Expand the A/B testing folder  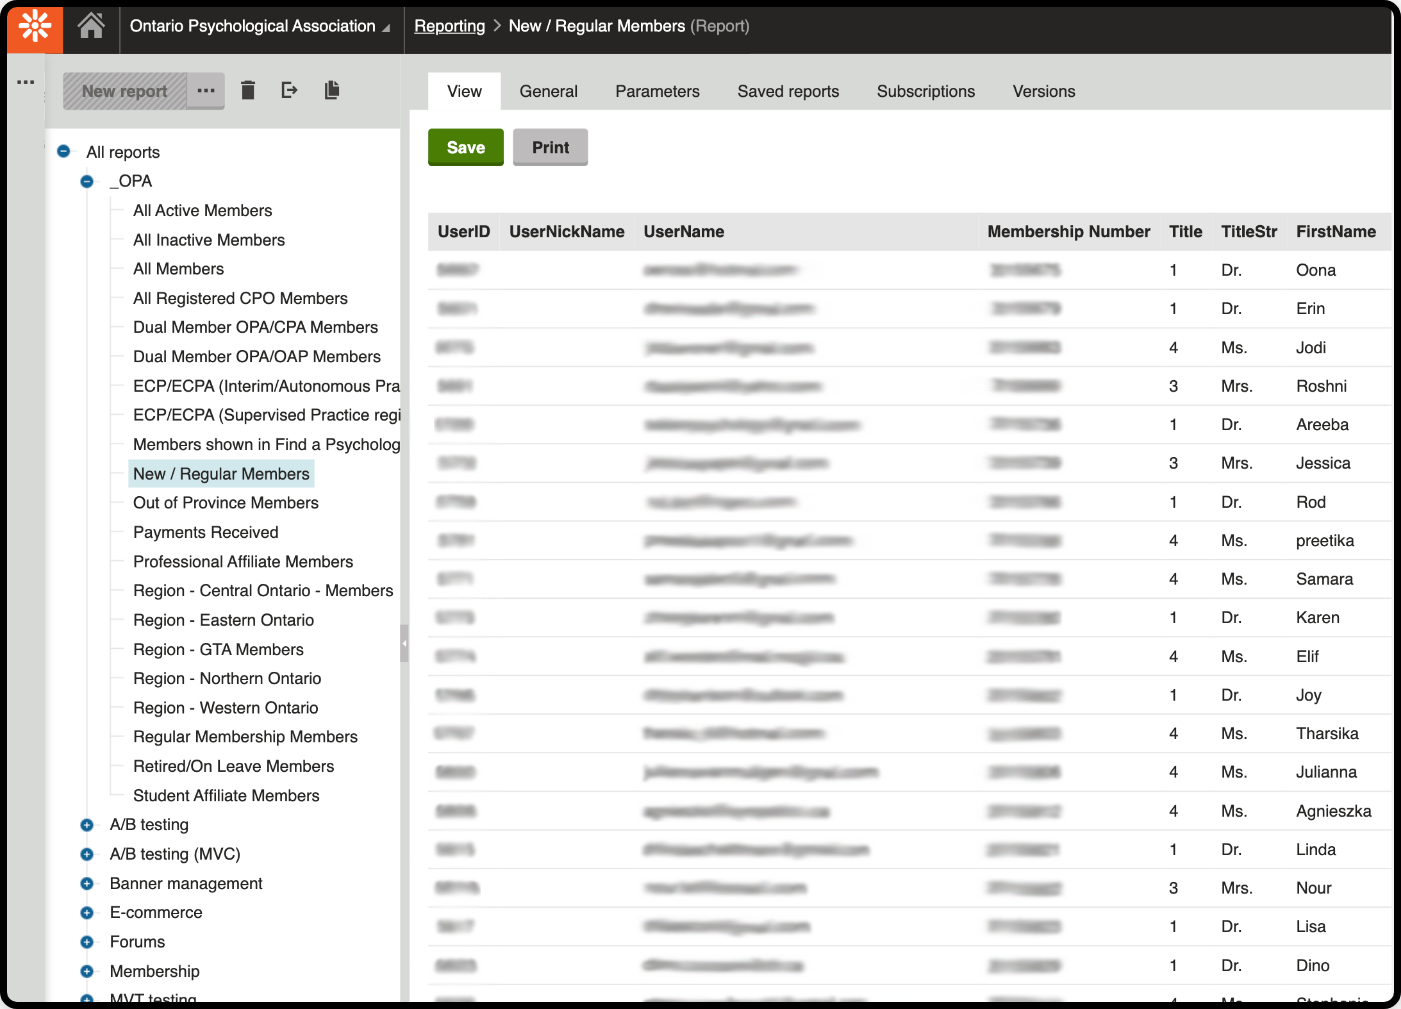[87, 824]
